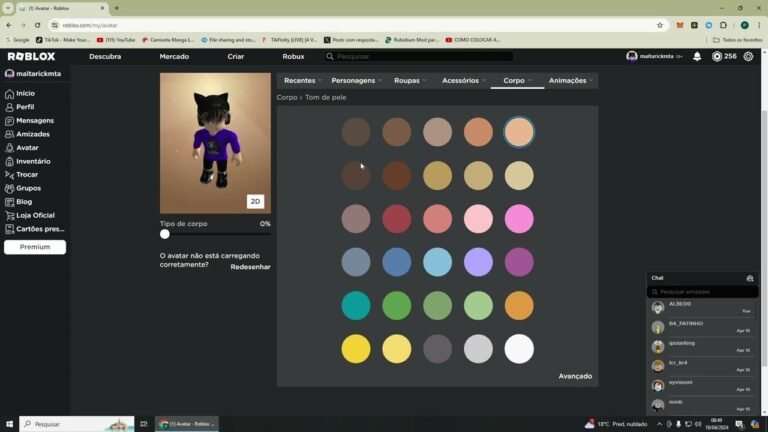Expand the Roupas dropdown
Image resolution: width=768 pixels, height=432 pixels.
[409, 80]
